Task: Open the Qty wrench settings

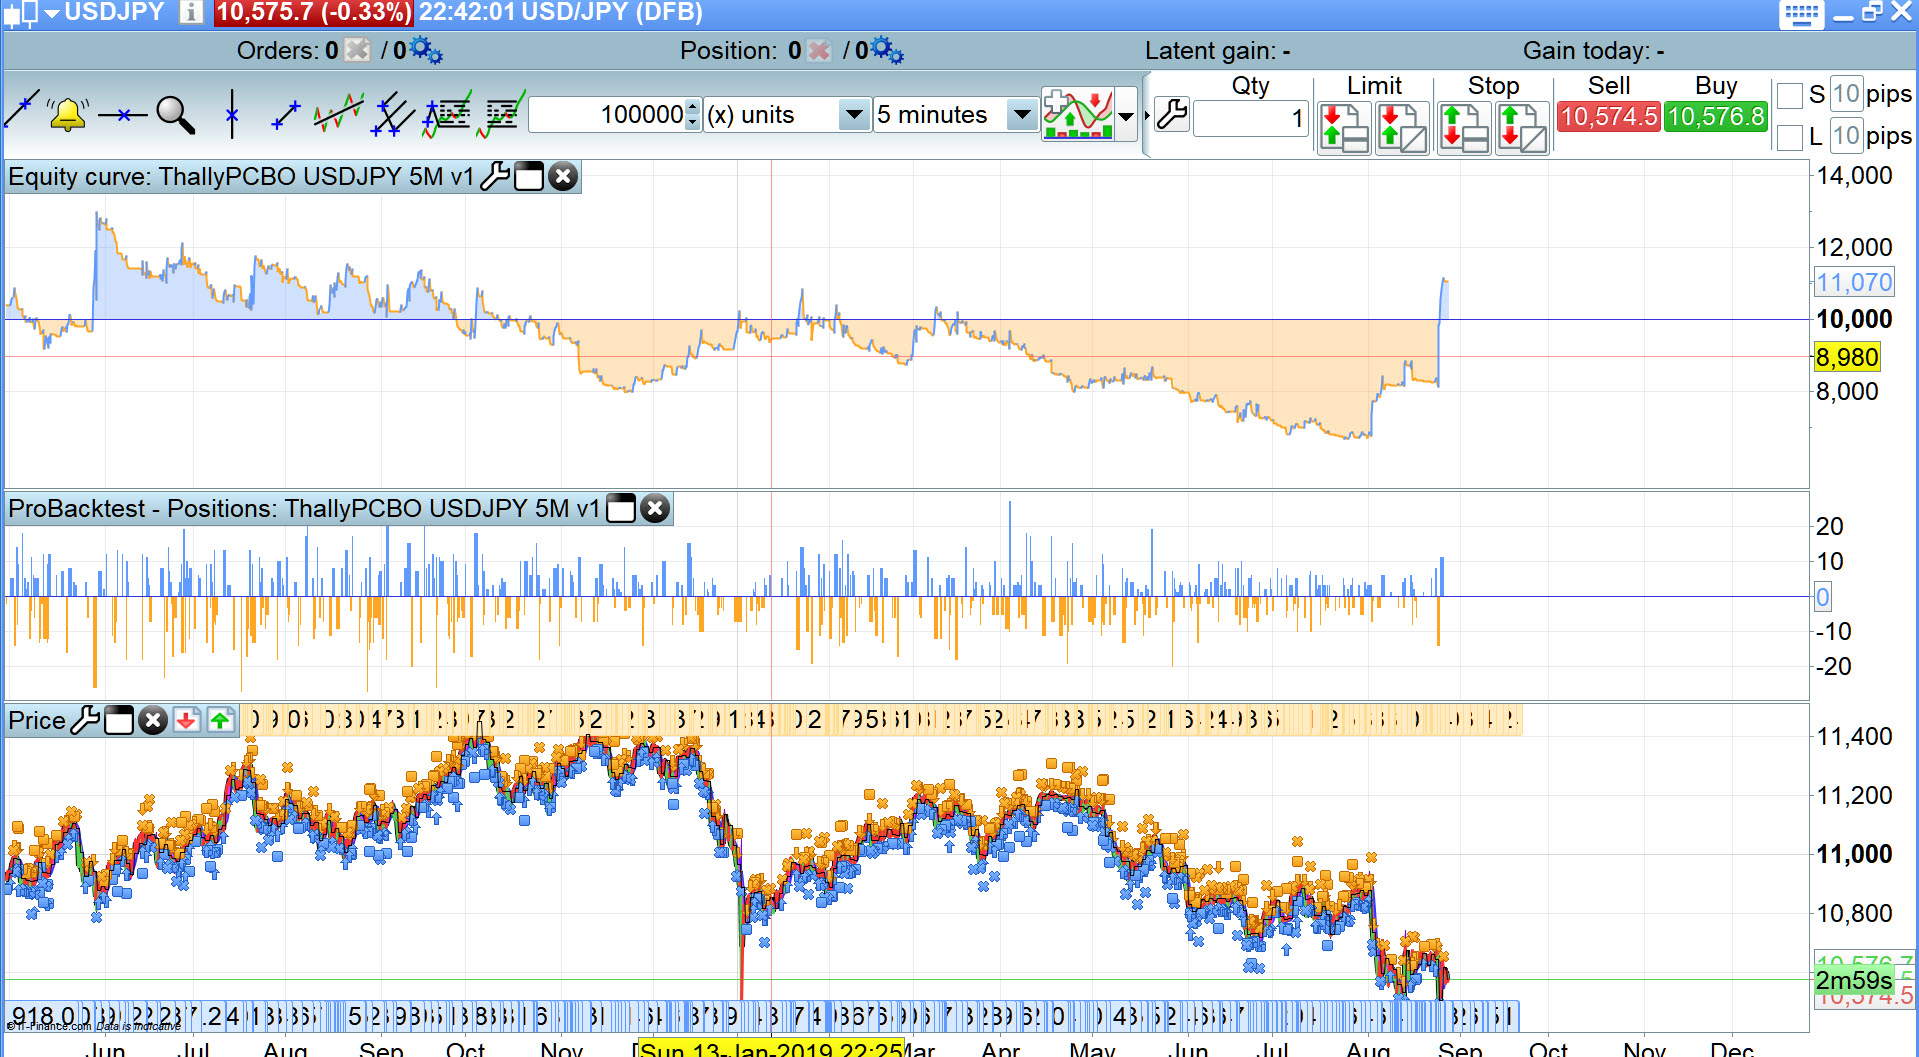Action: 1171,114
